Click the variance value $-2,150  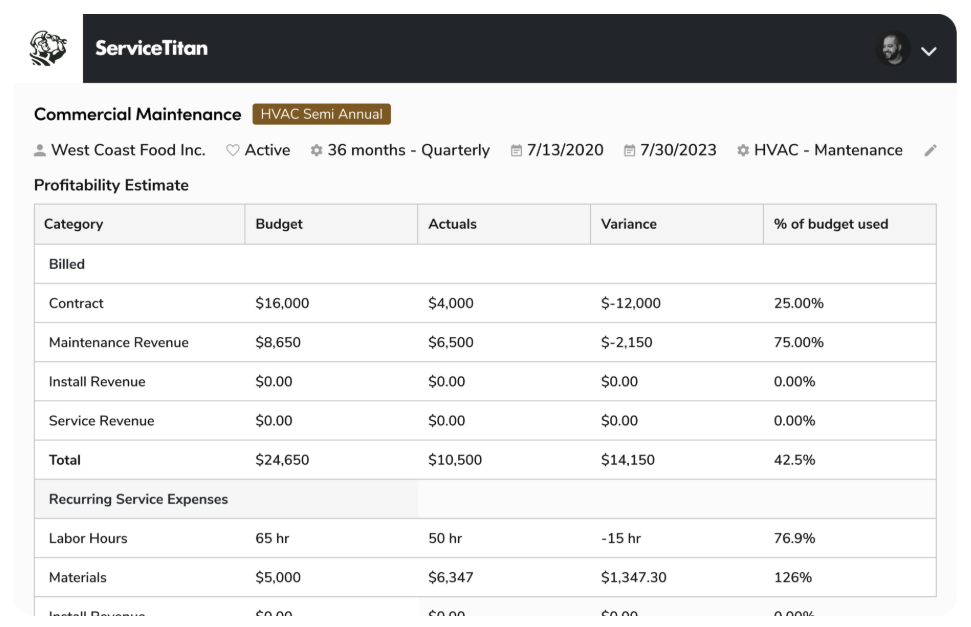tap(627, 342)
